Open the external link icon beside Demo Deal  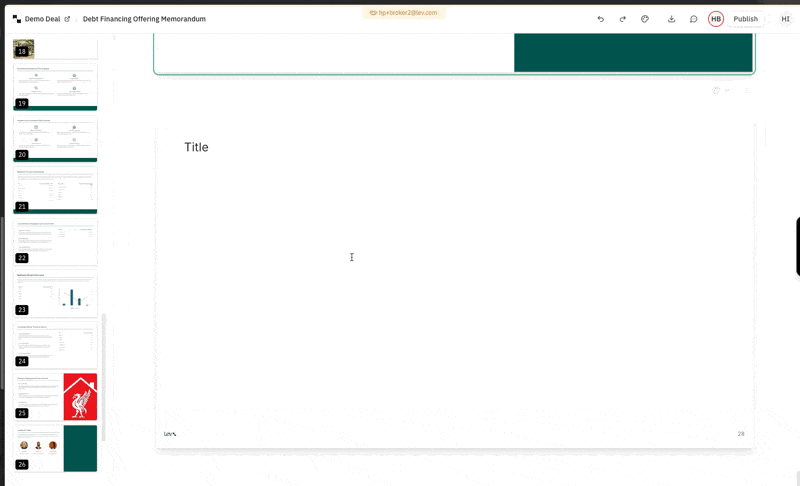pos(67,19)
